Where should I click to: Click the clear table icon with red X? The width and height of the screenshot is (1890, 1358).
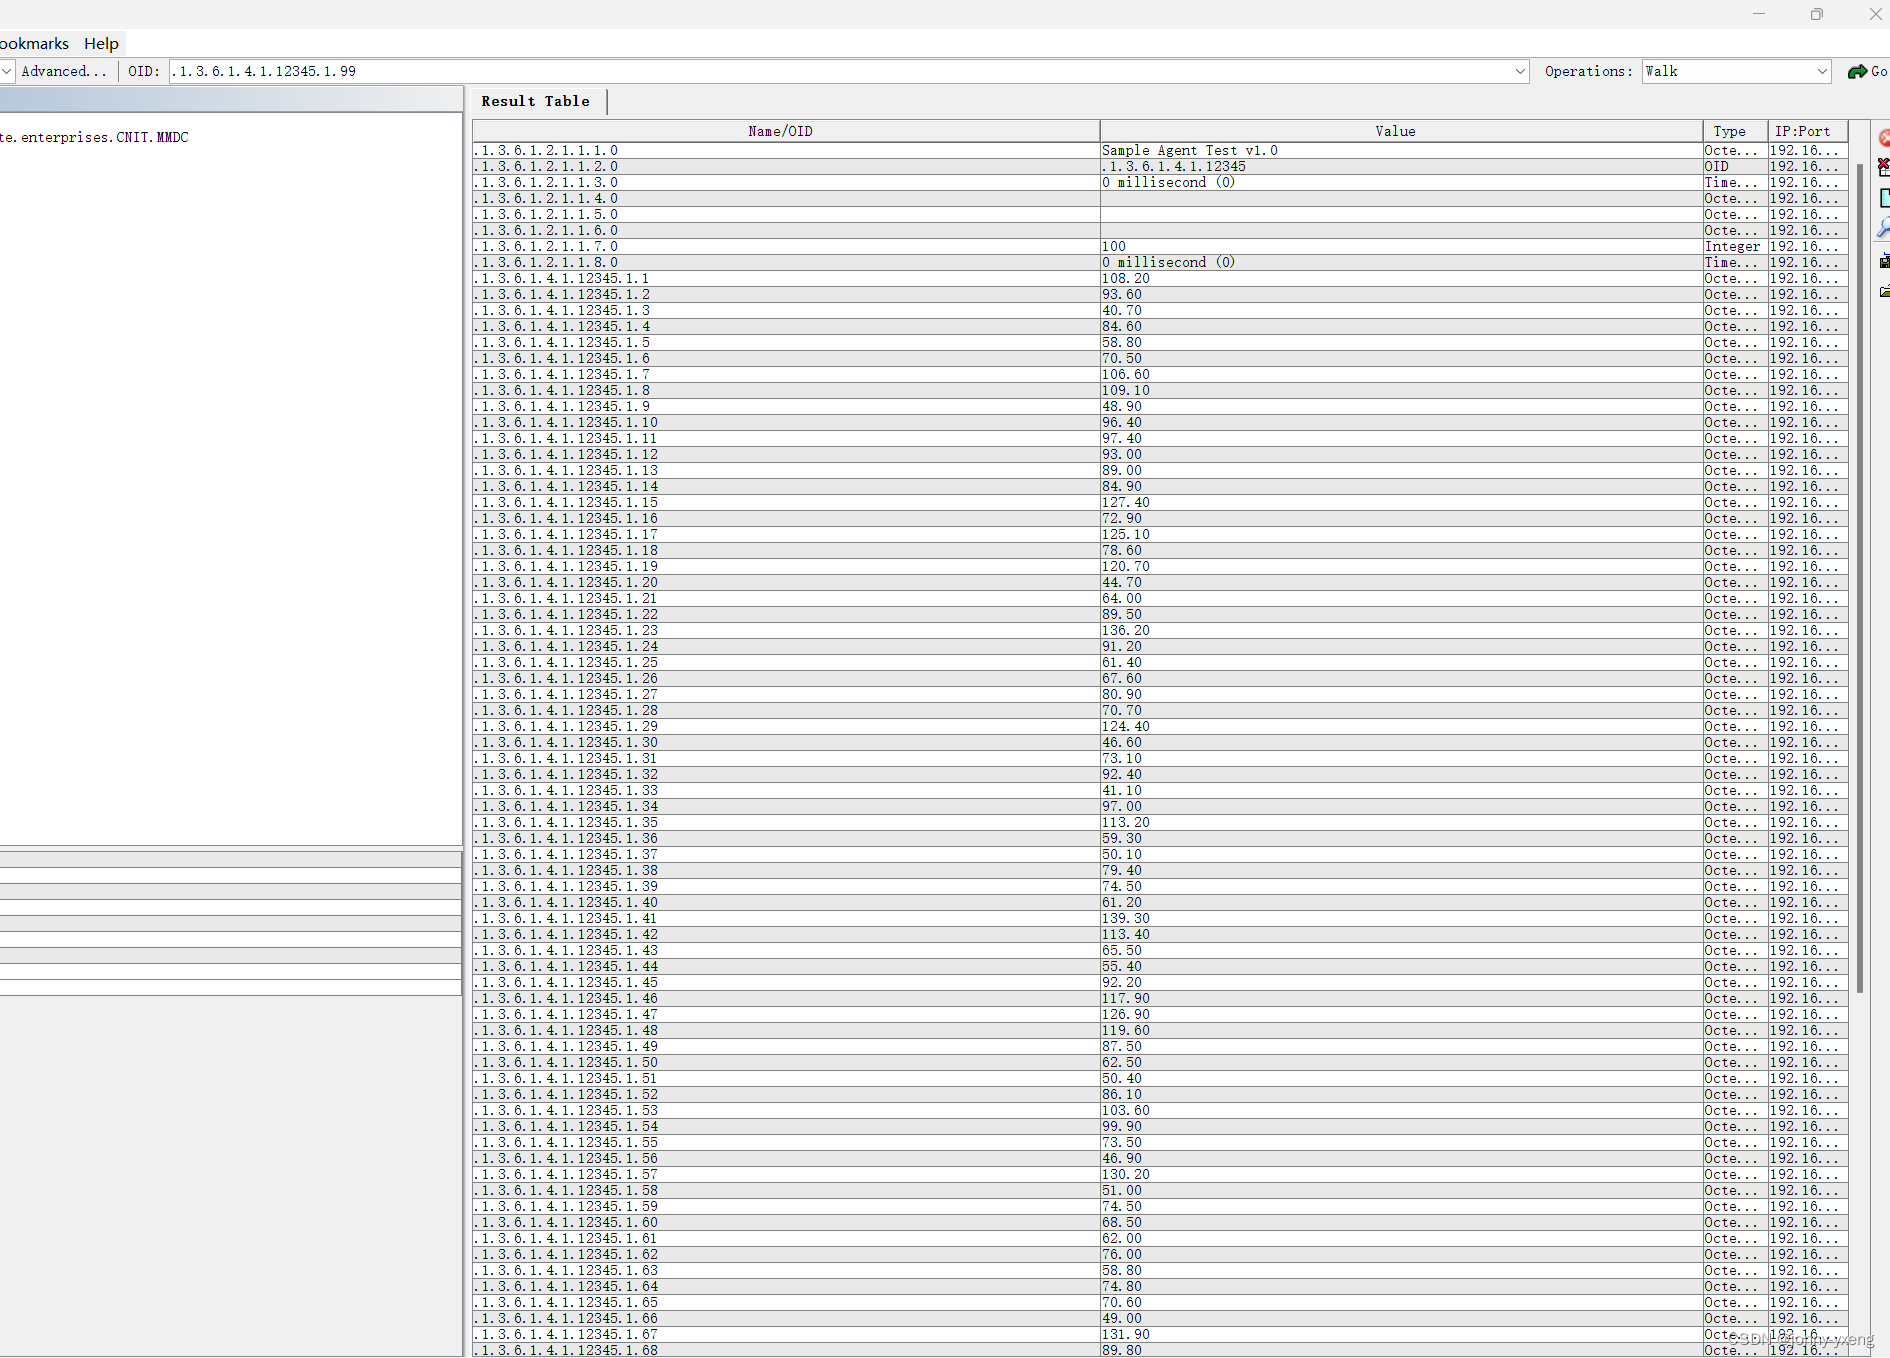[1884, 167]
